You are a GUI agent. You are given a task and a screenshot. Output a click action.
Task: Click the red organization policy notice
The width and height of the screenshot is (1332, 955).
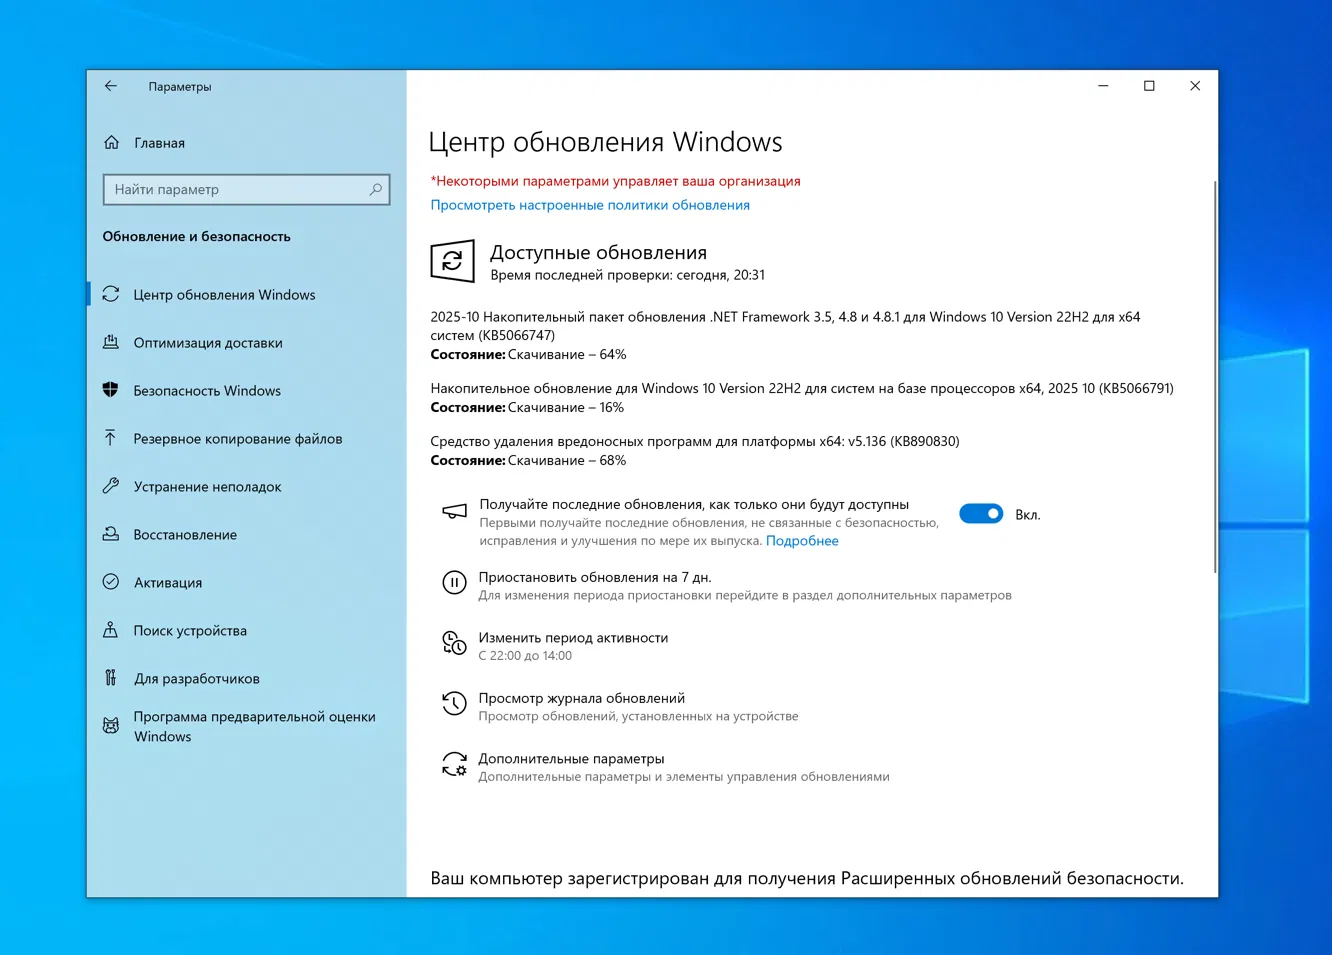[616, 181]
